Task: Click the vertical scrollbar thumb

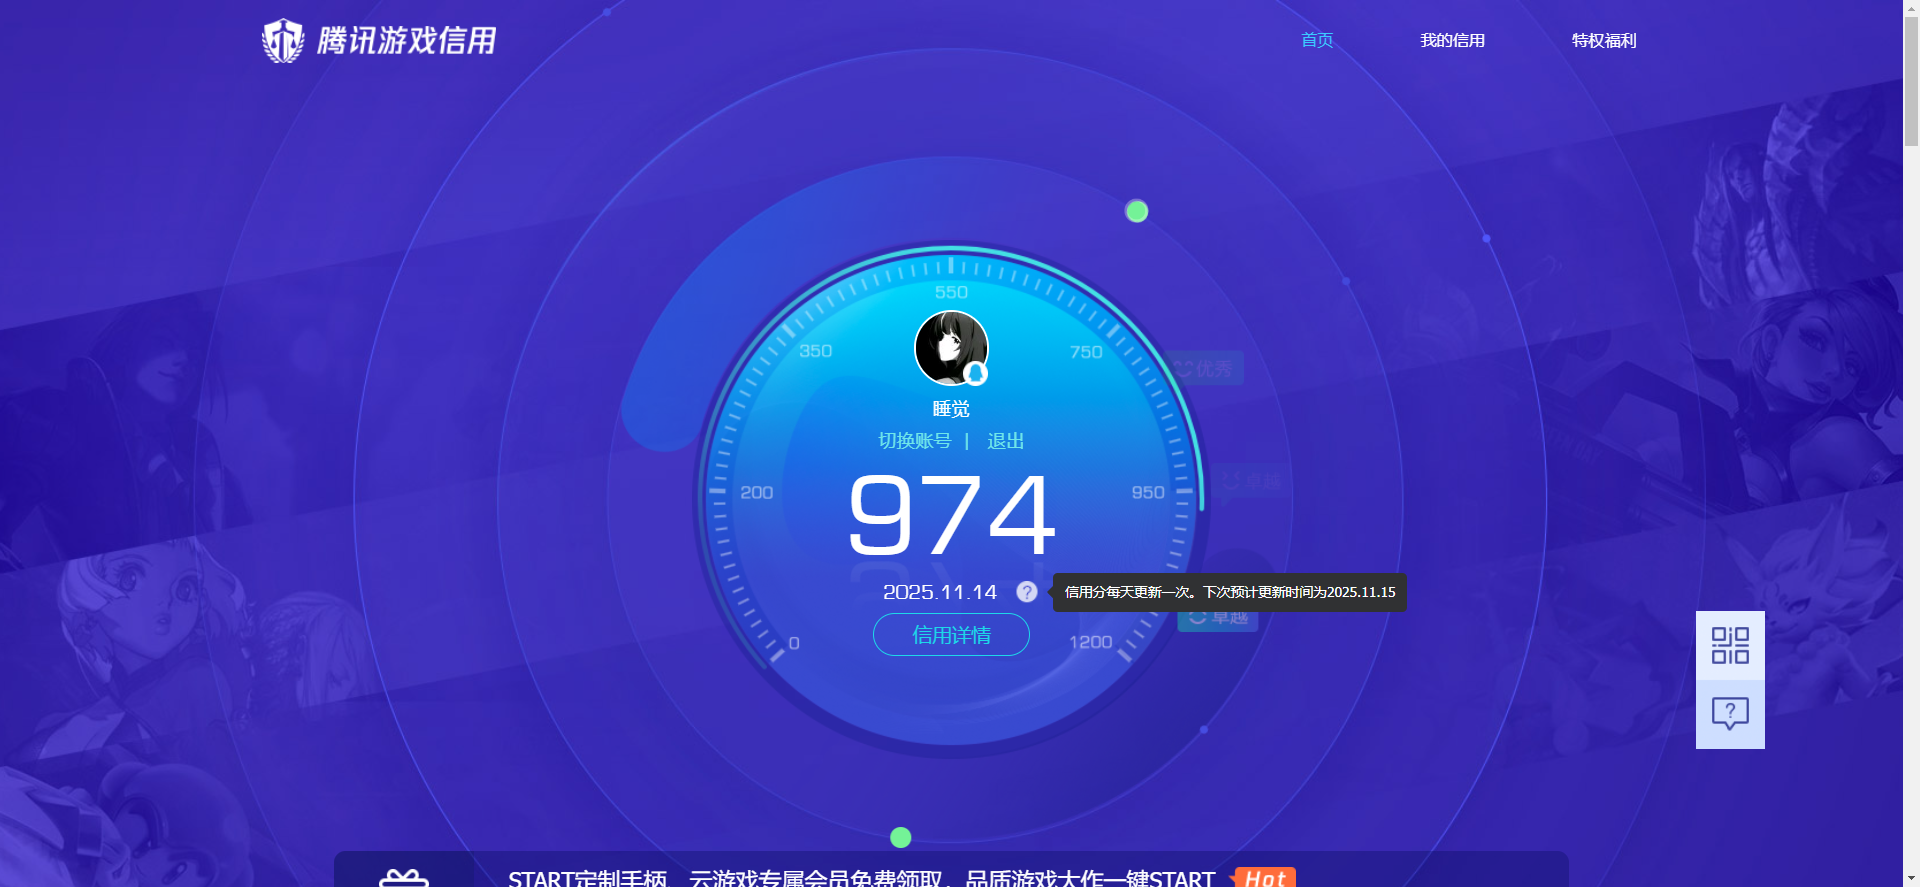Action: (x=1911, y=82)
